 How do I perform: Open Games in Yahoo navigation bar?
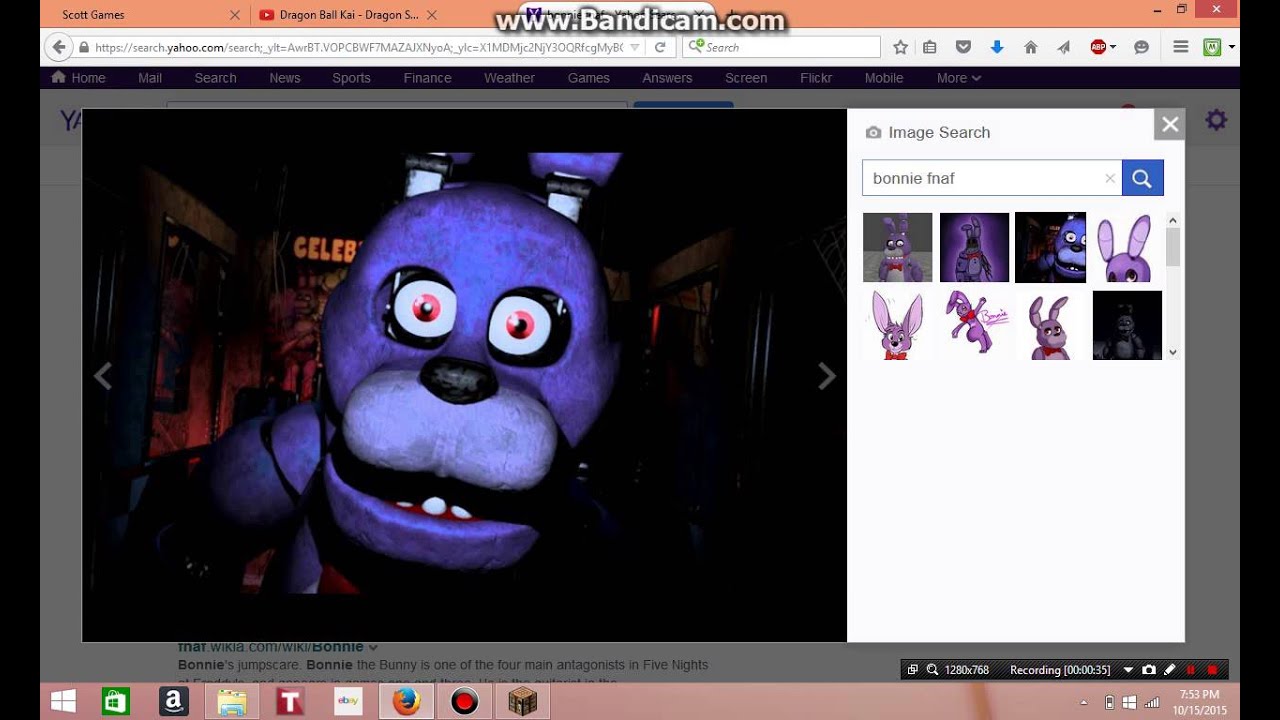click(589, 78)
